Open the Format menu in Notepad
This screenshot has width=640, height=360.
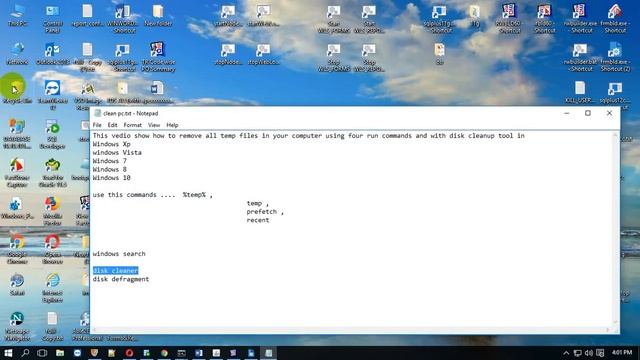tap(132, 125)
